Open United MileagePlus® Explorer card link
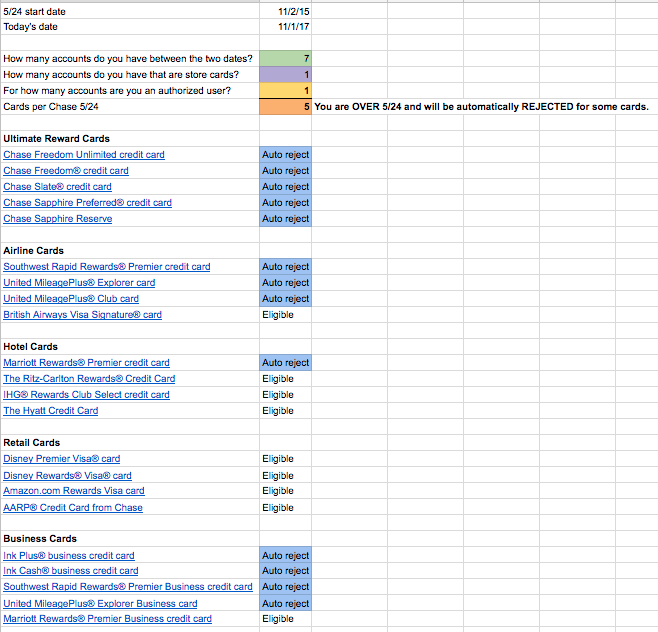658x632 pixels. coord(79,283)
